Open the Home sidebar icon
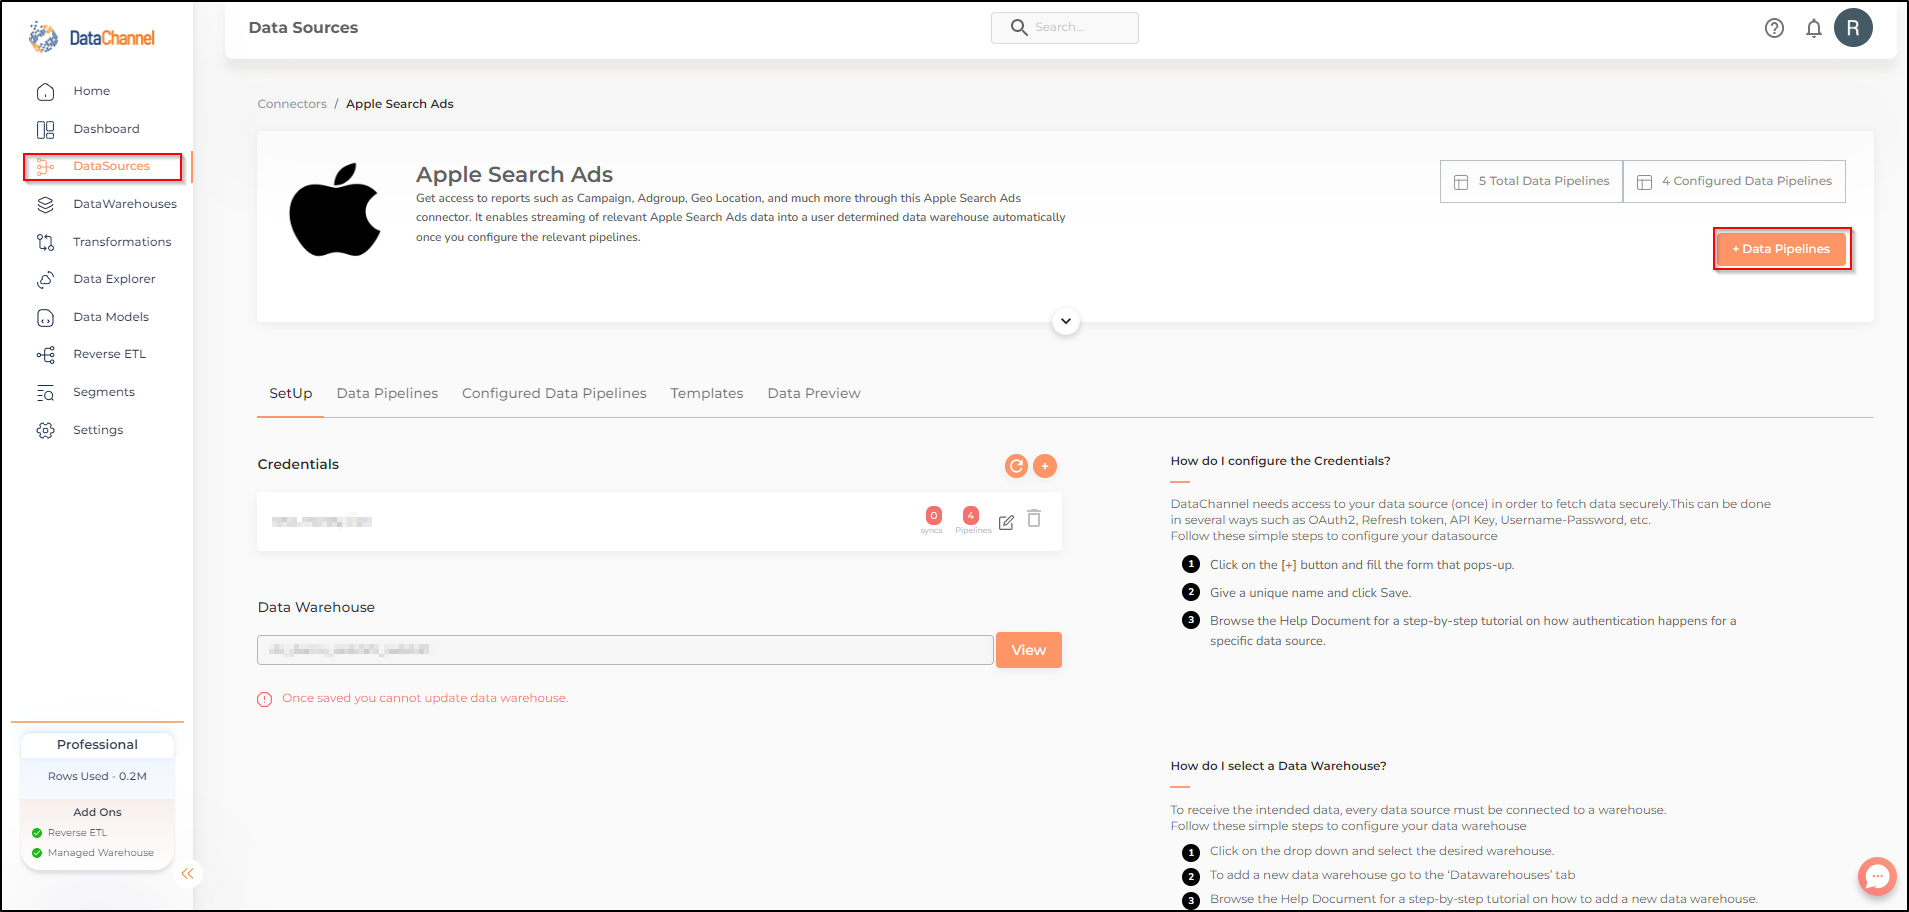 (45, 91)
